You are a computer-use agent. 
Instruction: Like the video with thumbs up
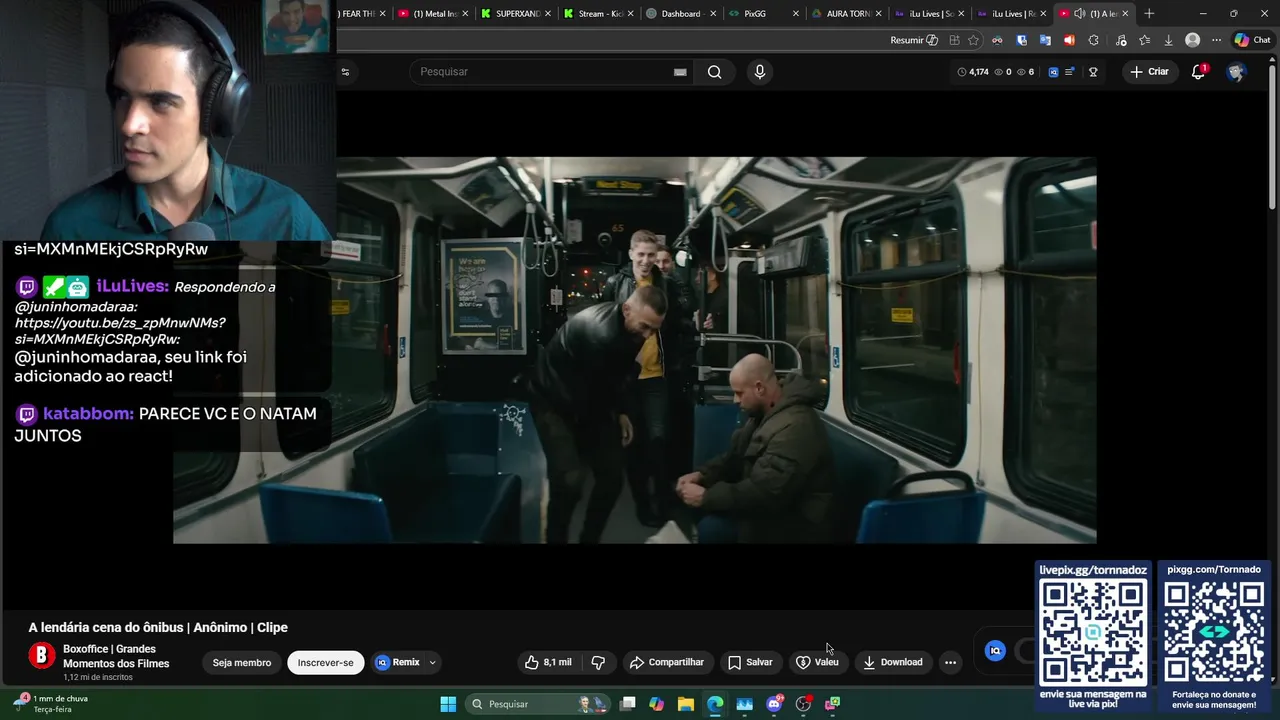click(548, 662)
